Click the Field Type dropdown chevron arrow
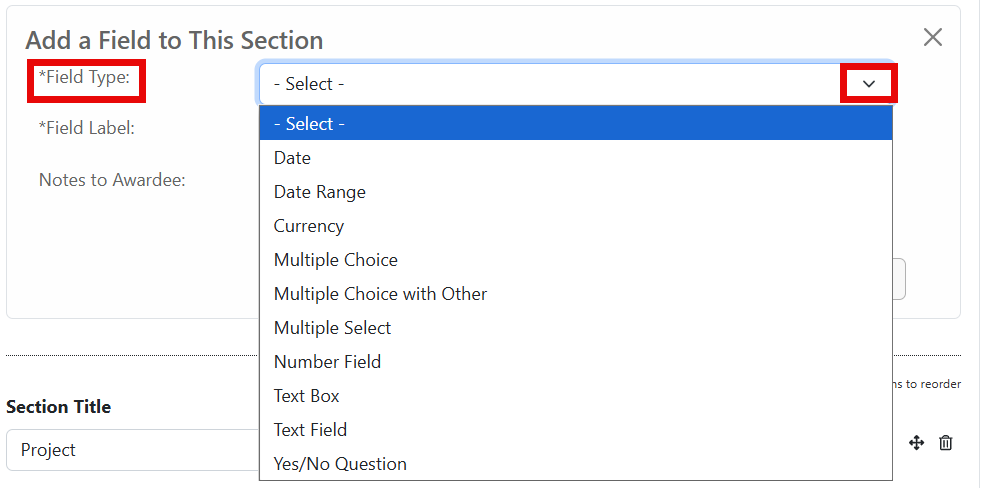 868,84
